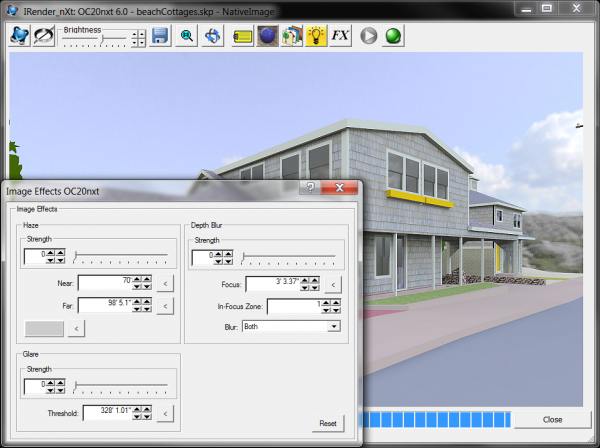
Task: Click the circular refresh arrows toolbar icon
Action: [x=44, y=36]
